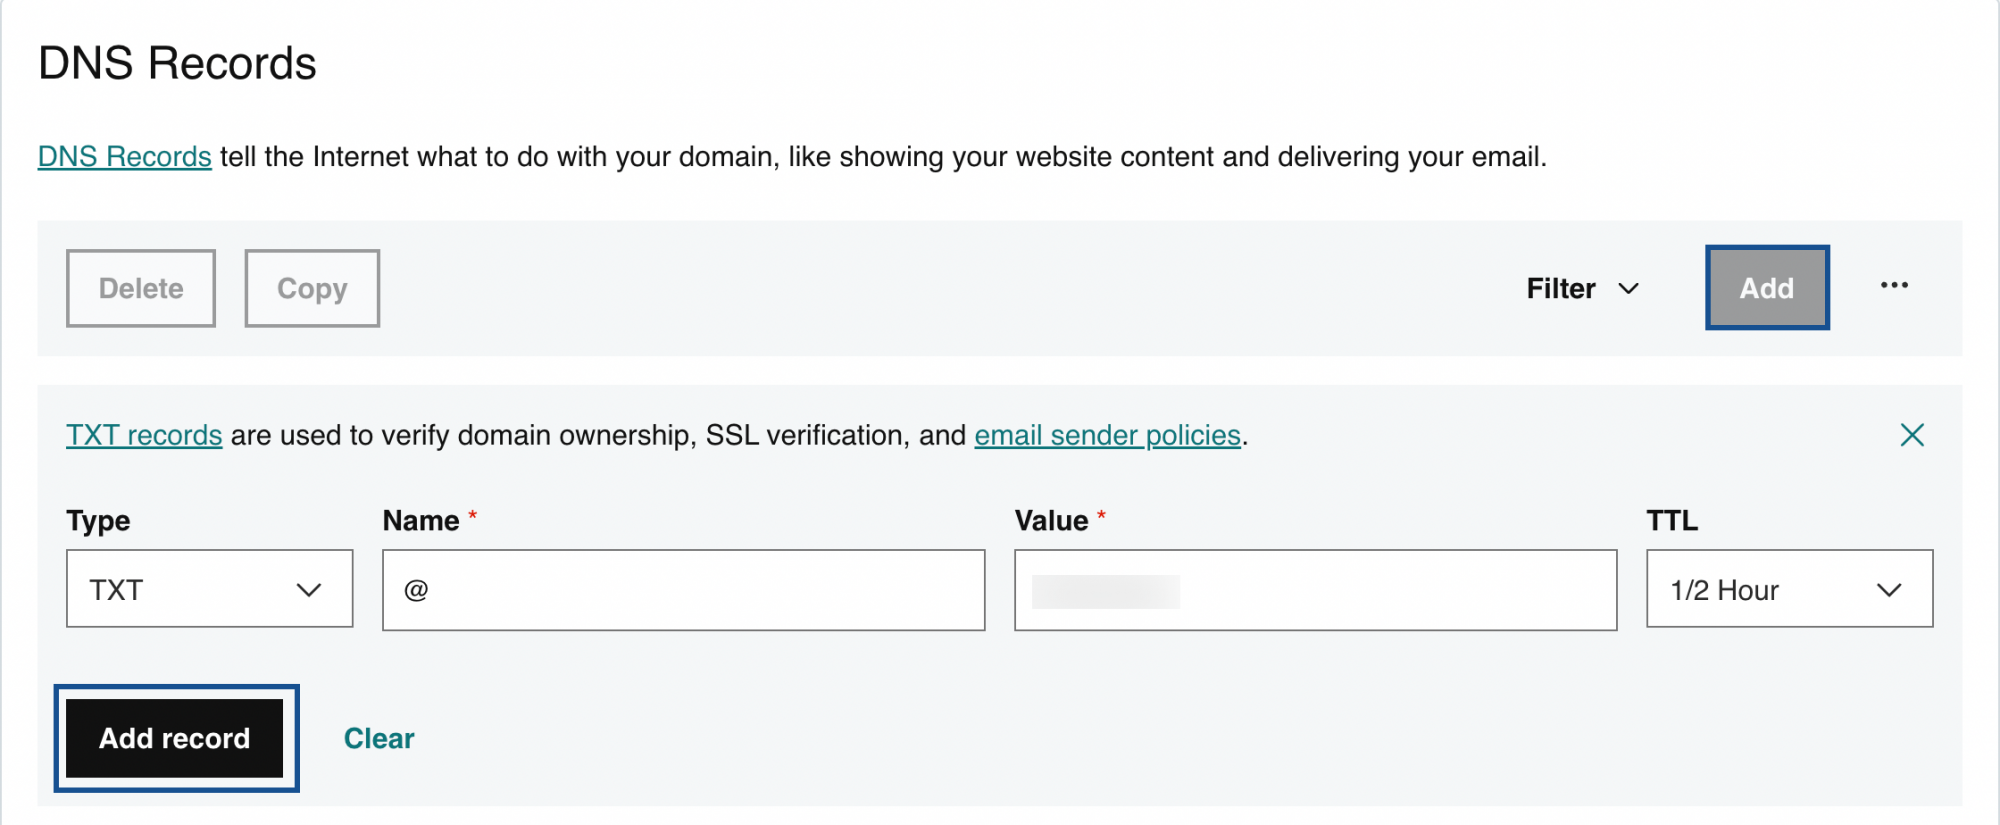Click the Value input field
Viewport: 2000px width, 825px height.
pyautogui.click(x=1315, y=589)
